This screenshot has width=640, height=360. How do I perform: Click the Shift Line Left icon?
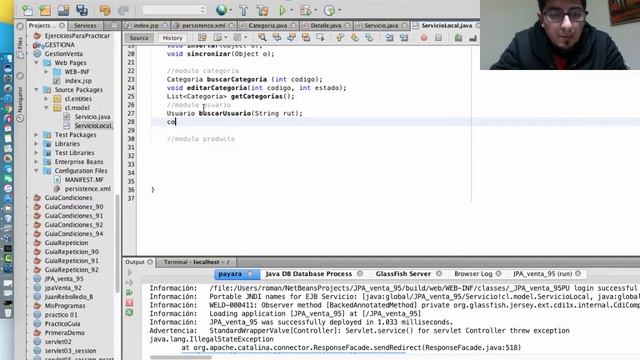point(389,38)
